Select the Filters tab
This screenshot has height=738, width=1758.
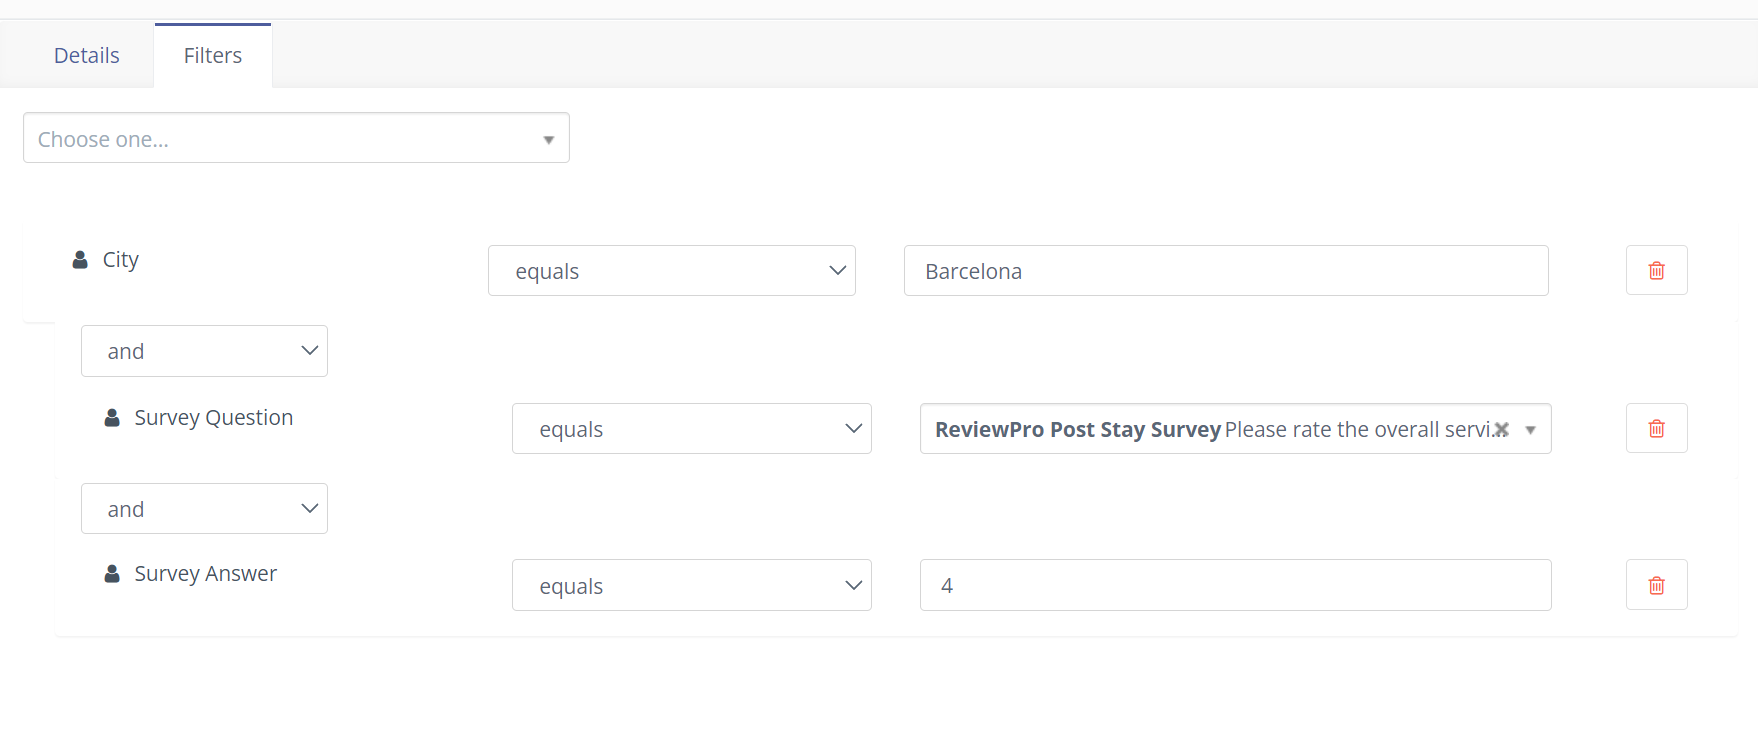click(x=213, y=55)
